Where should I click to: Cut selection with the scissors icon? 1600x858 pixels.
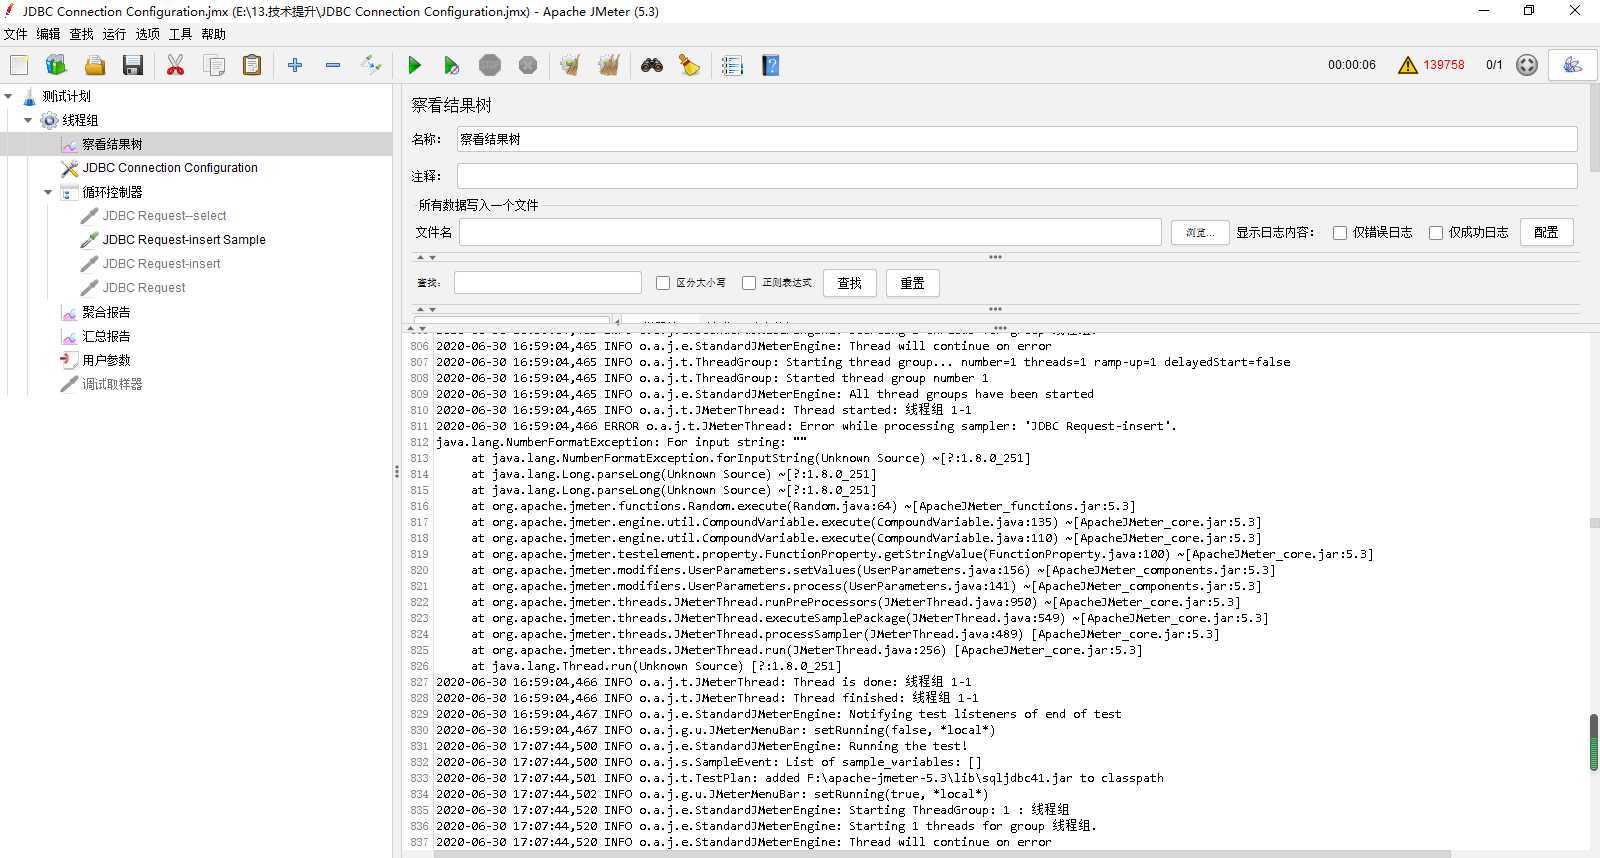point(175,65)
